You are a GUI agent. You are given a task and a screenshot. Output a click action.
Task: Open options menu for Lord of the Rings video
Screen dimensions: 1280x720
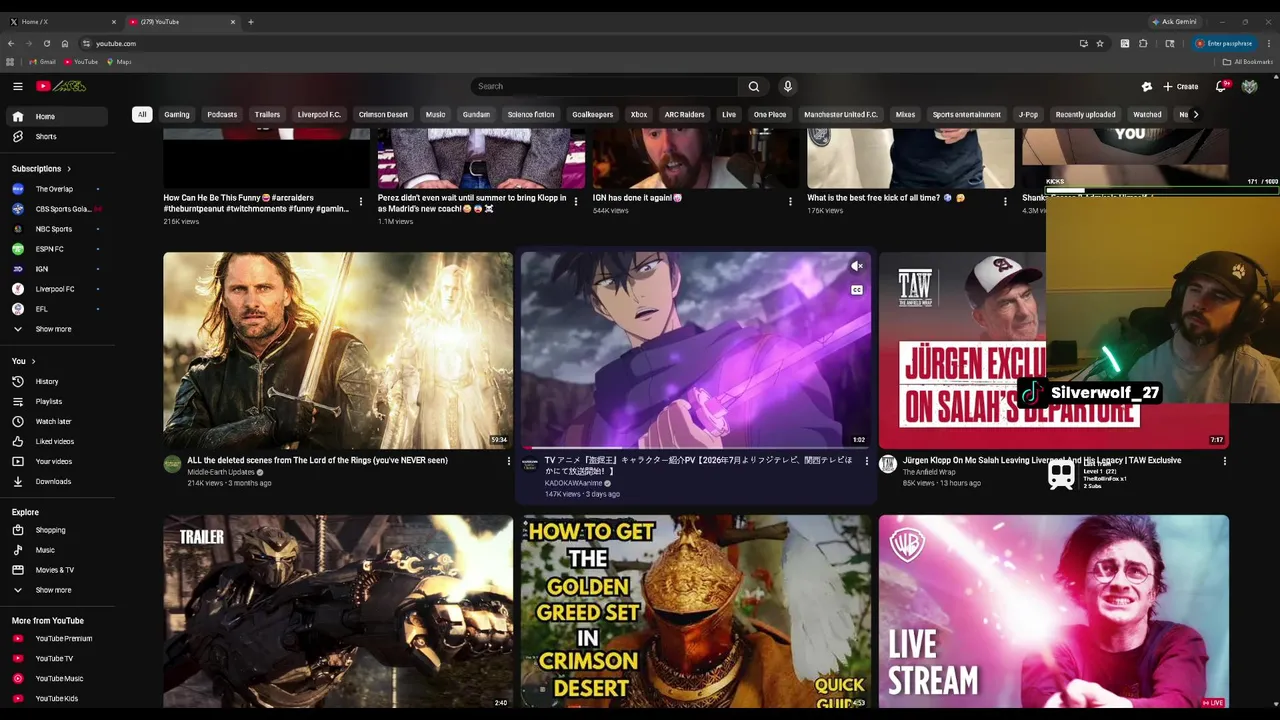(x=508, y=461)
